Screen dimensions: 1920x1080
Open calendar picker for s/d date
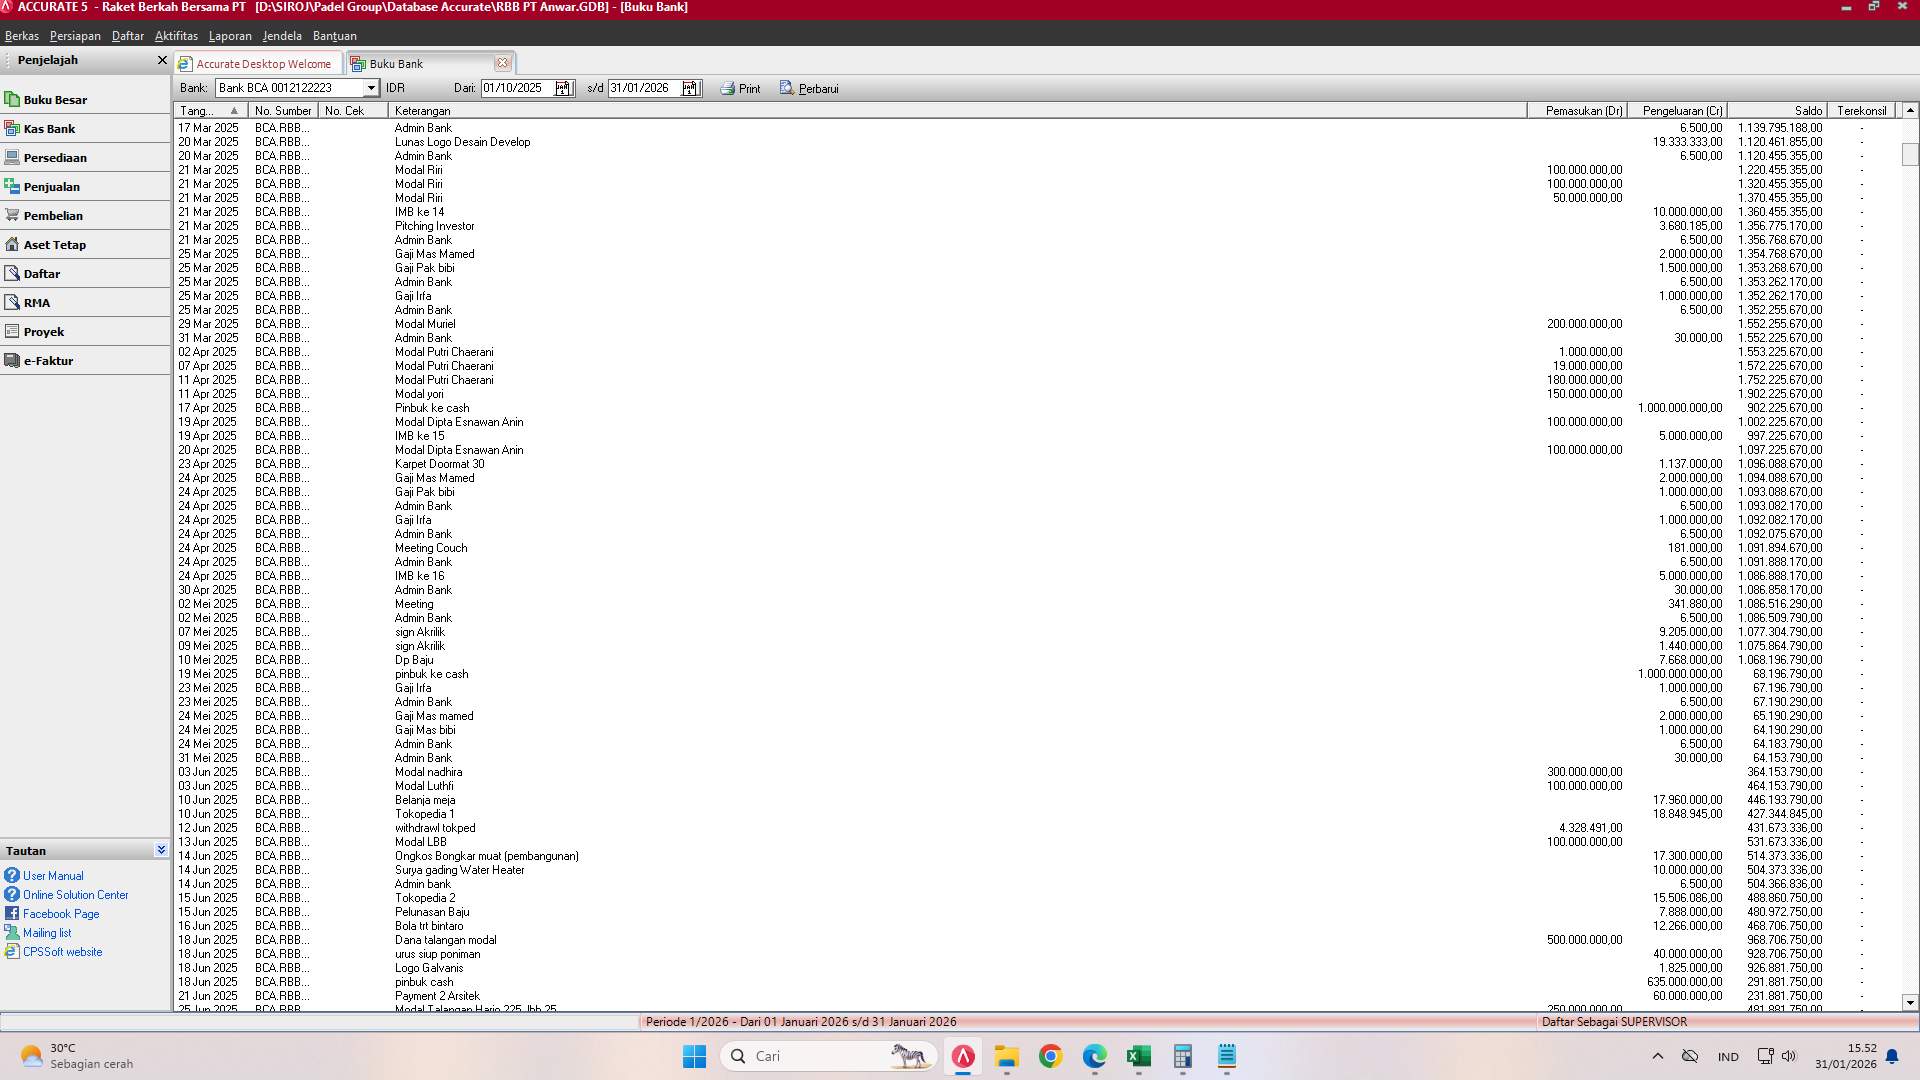(690, 88)
